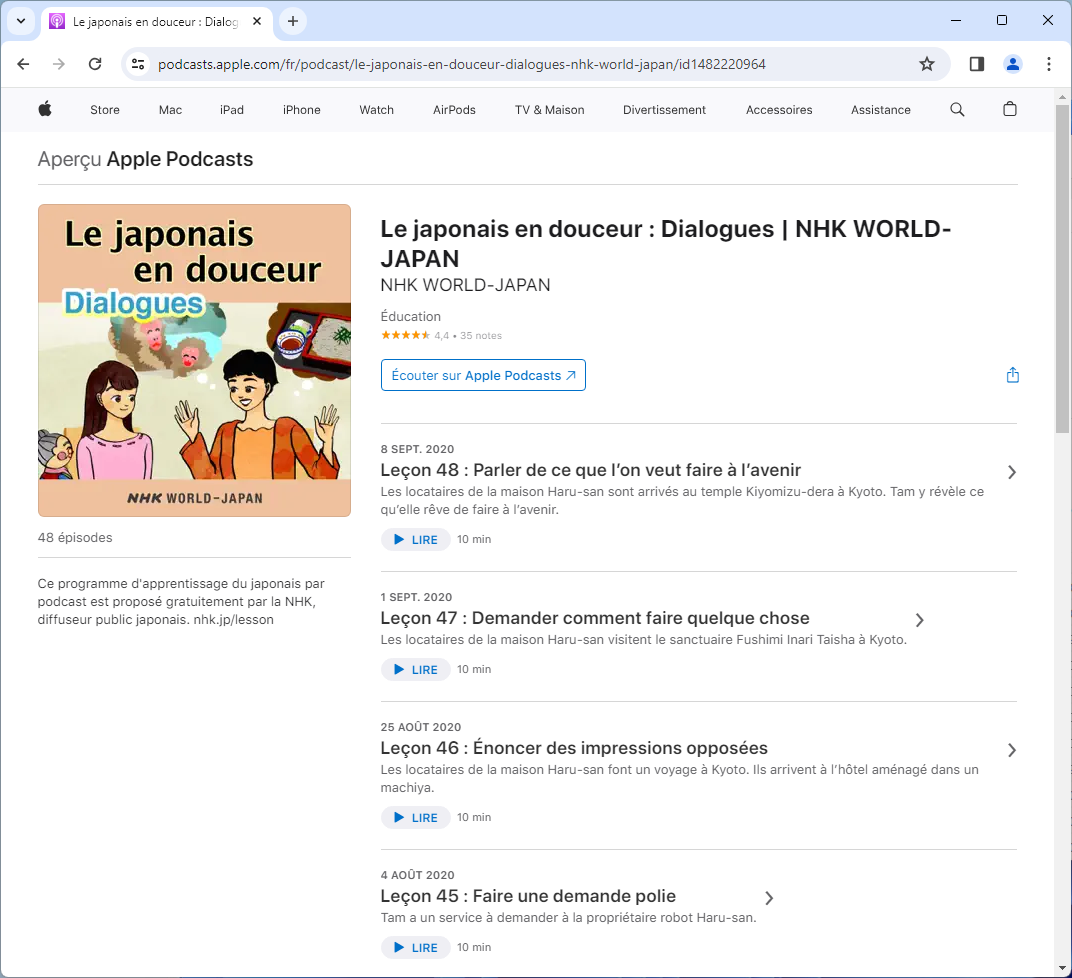This screenshot has width=1072, height=978.
Task: Bookmark this page with the star icon
Action: point(926,64)
